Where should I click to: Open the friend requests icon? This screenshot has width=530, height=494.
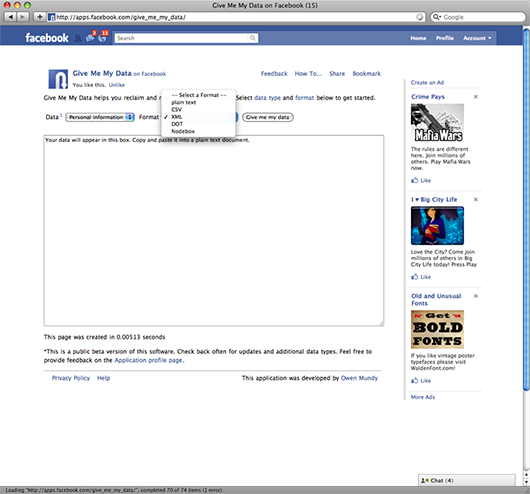click(78, 38)
